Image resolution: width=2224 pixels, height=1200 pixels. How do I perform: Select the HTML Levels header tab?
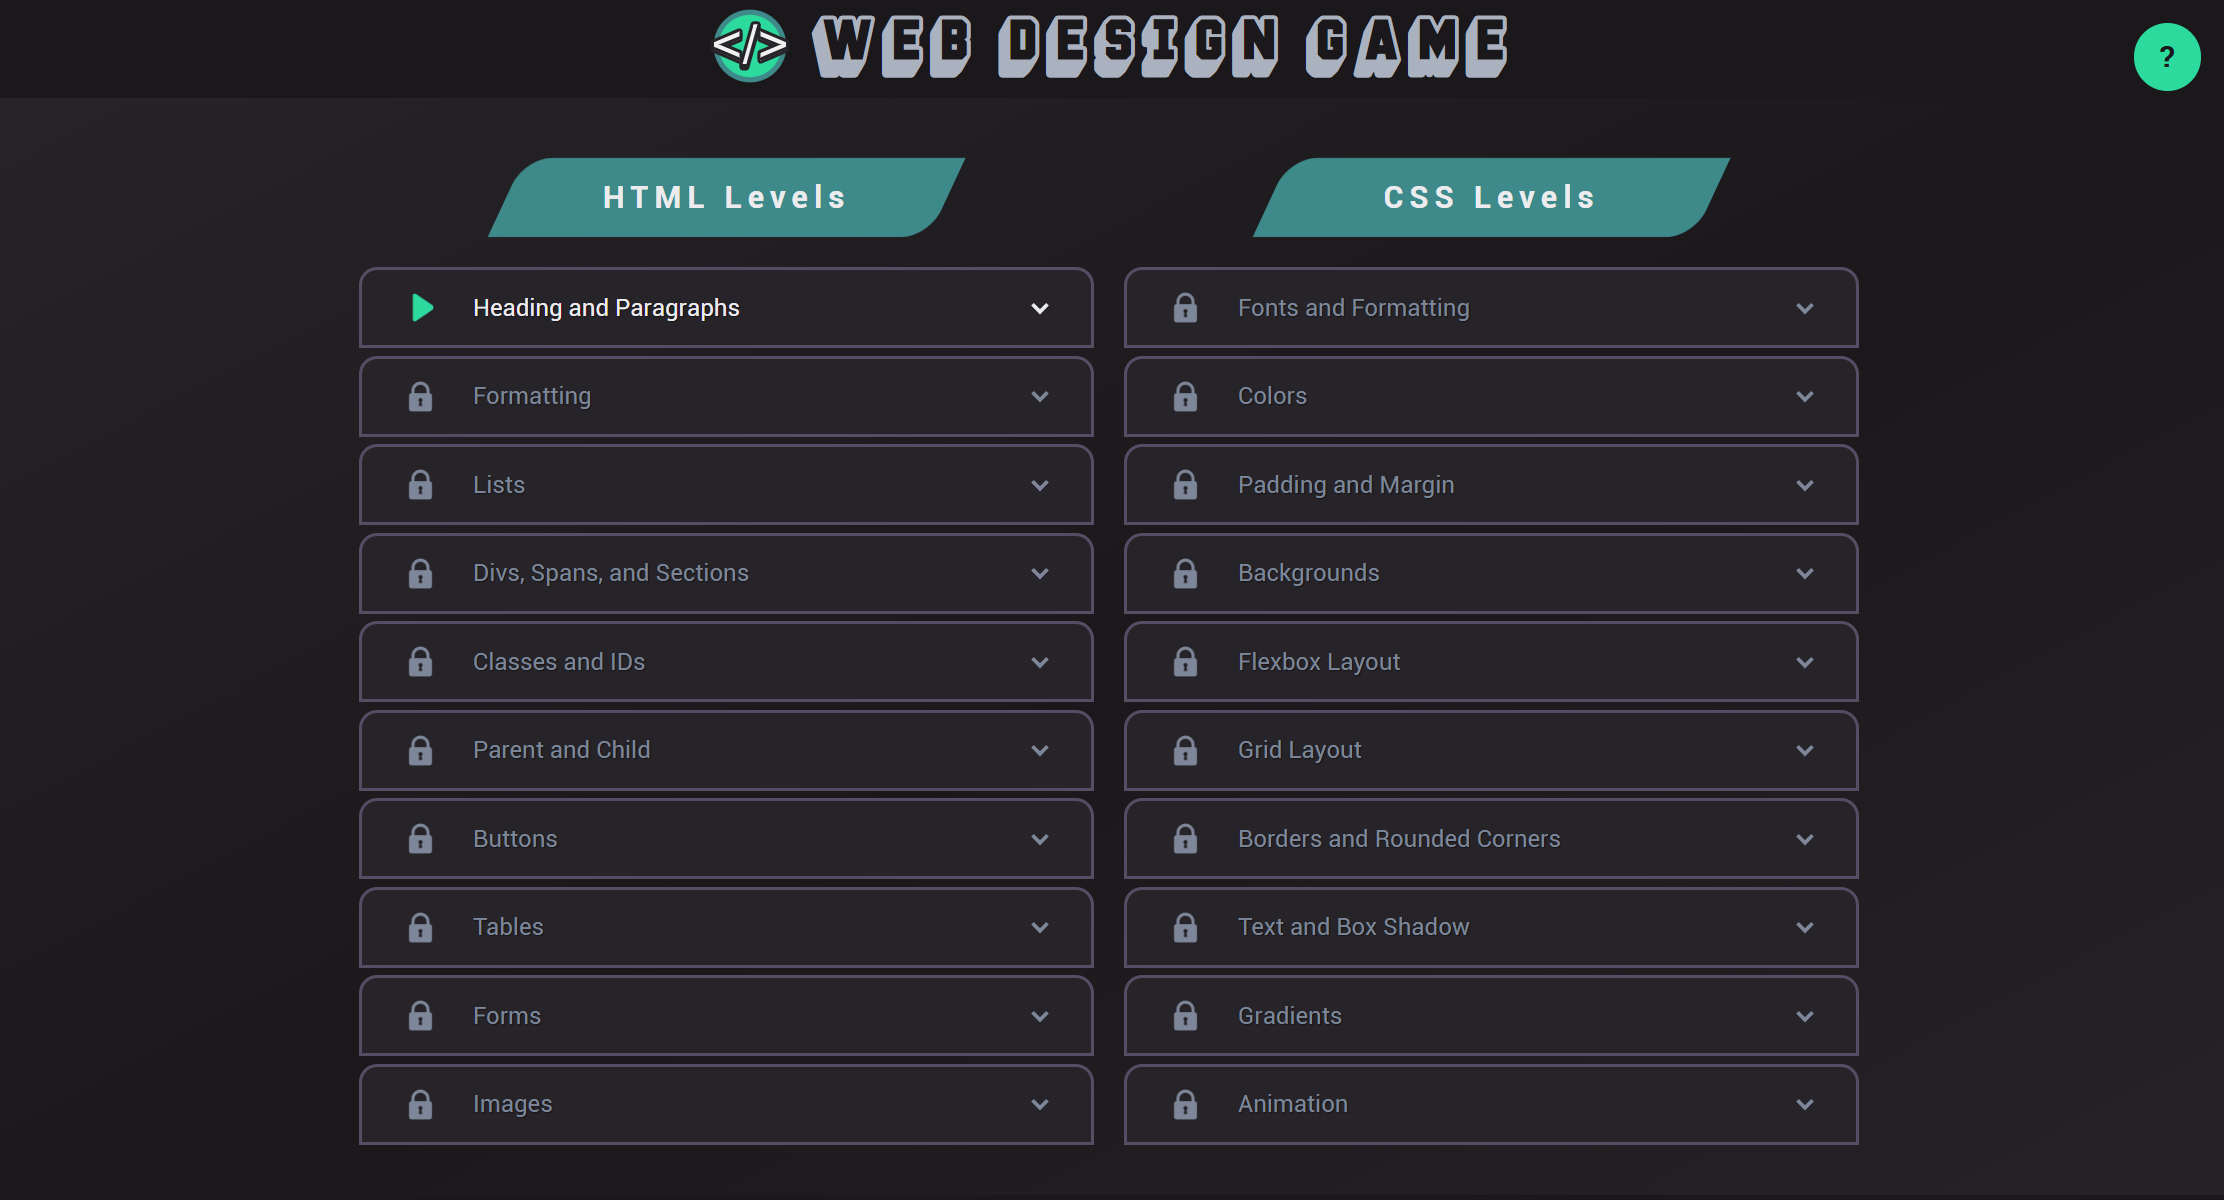click(726, 197)
